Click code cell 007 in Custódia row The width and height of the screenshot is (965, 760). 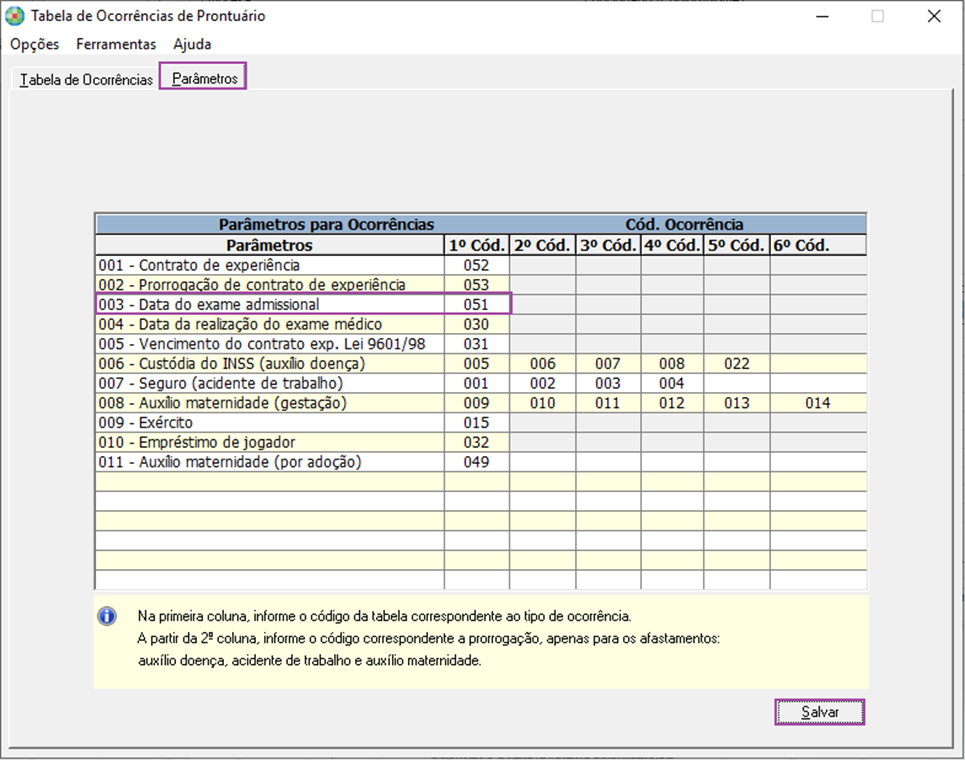coord(608,364)
